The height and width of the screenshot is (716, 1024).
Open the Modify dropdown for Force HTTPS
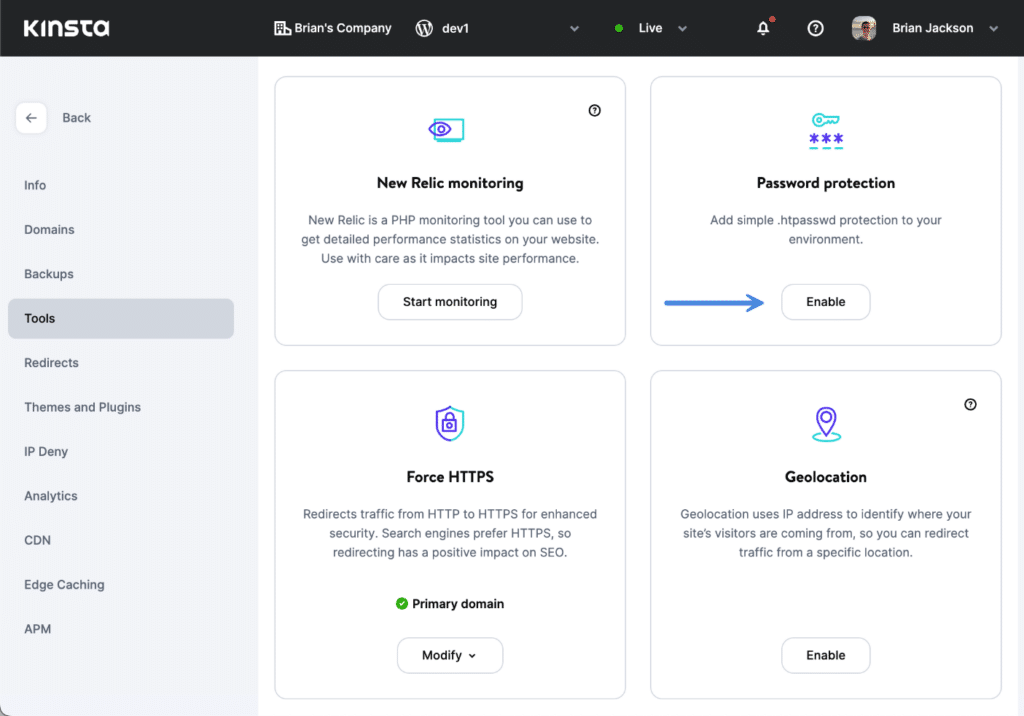[x=450, y=655]
